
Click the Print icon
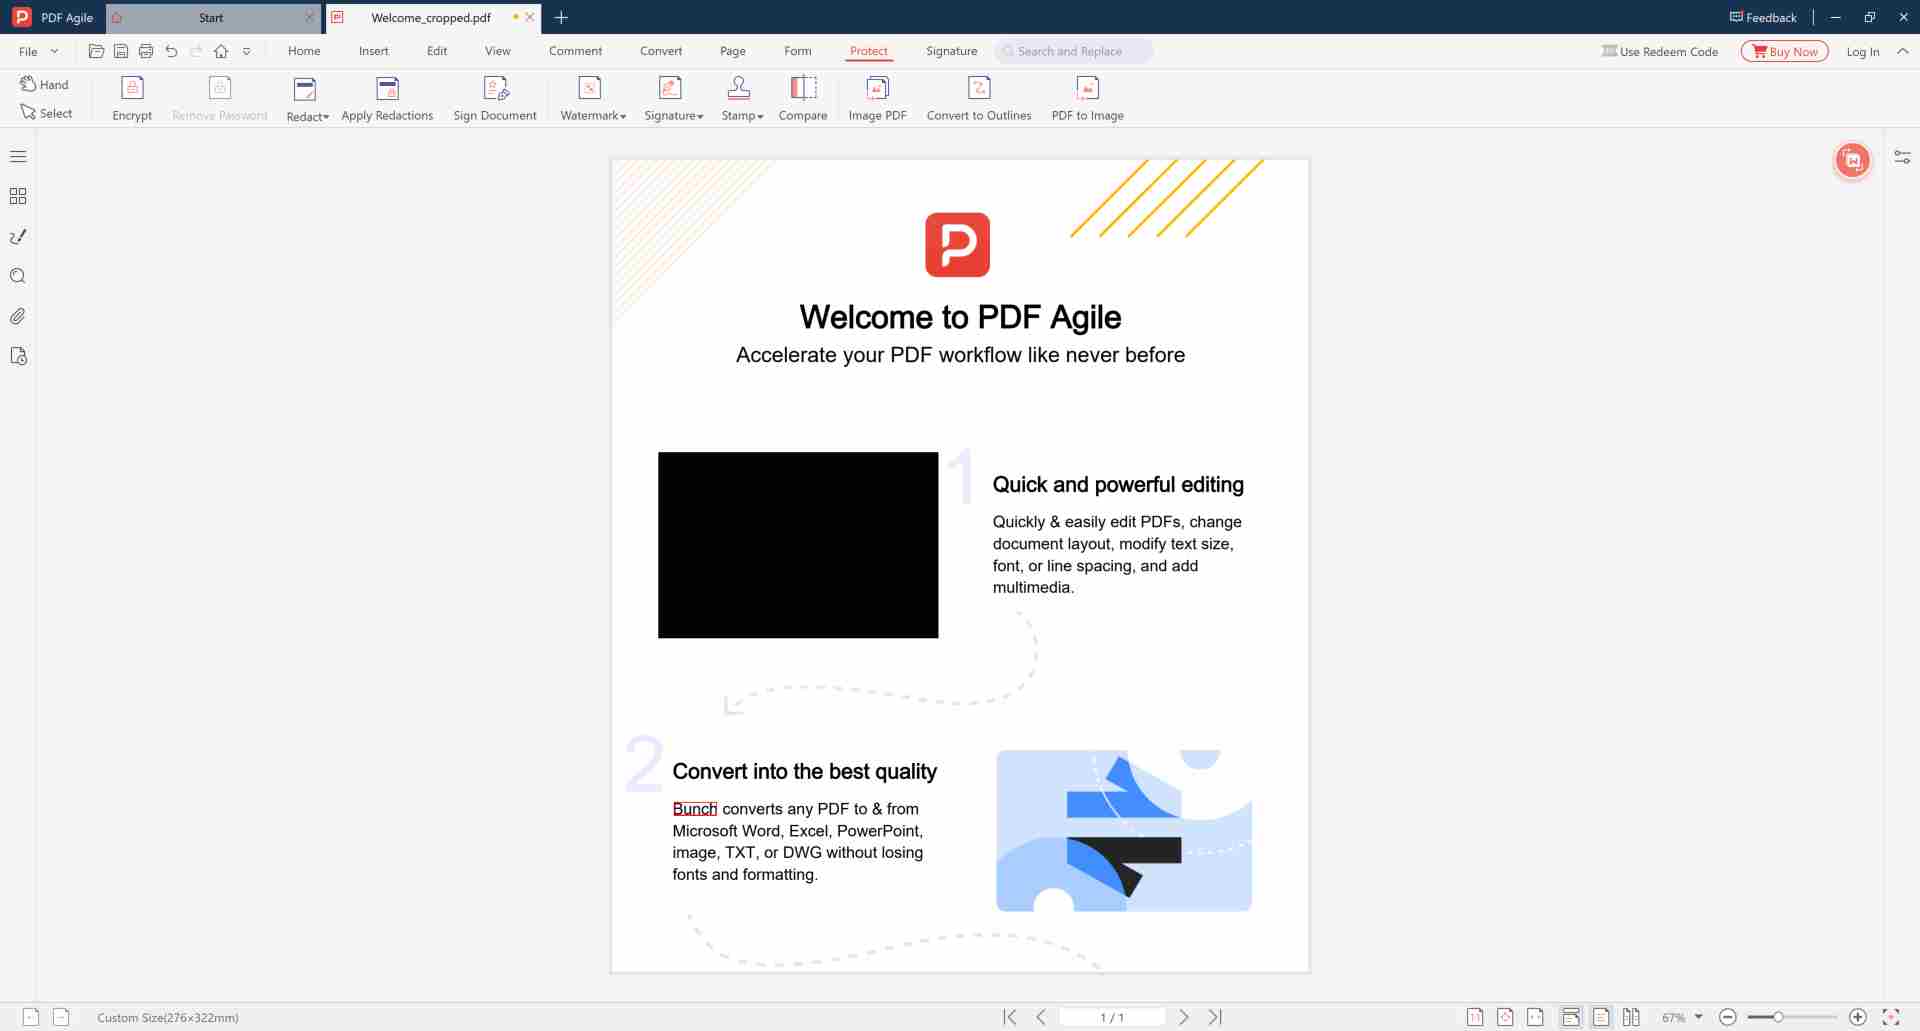(x=146, y=51)
